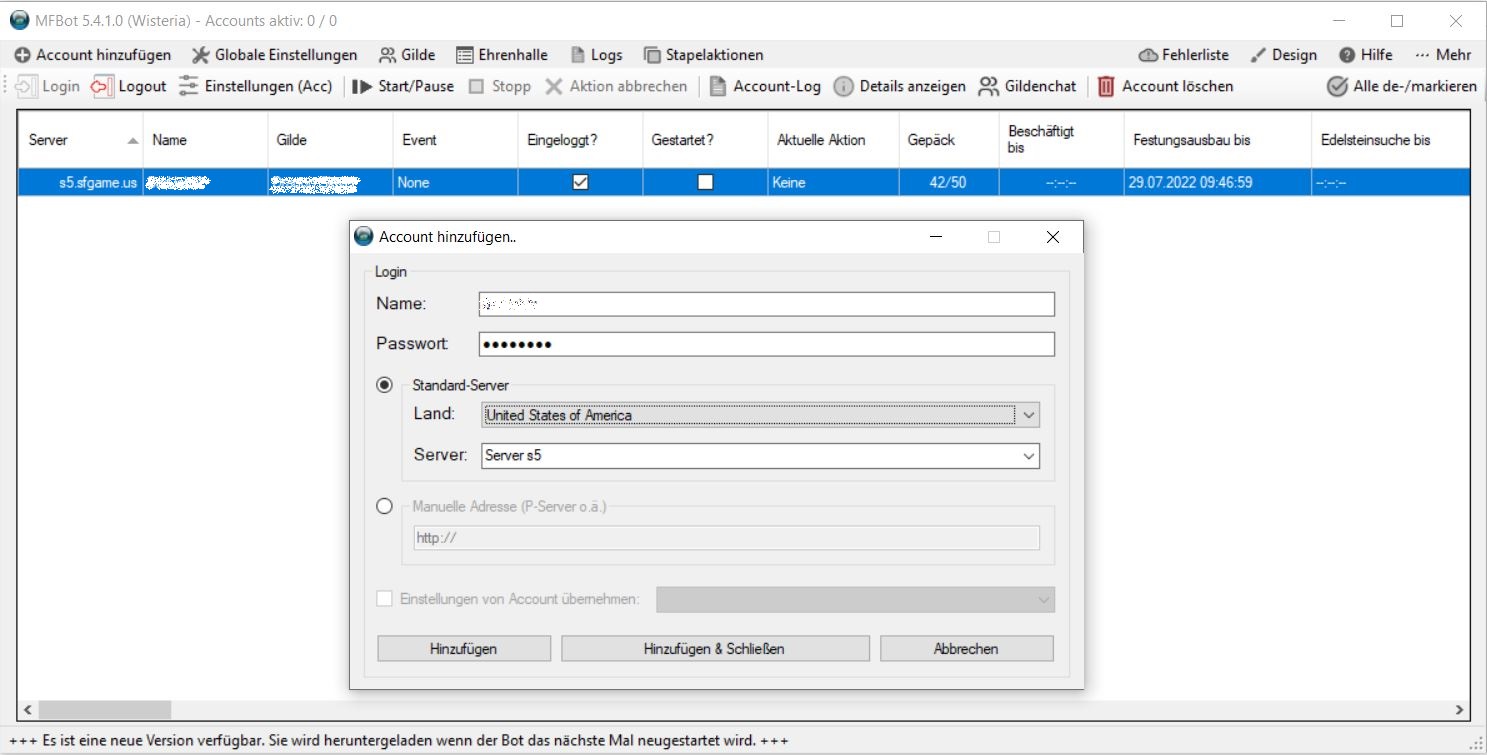Open Globale Einstellungen in the menu bar
The width and height of the screenshot is (1487, 755).
[x=274, y=55]
